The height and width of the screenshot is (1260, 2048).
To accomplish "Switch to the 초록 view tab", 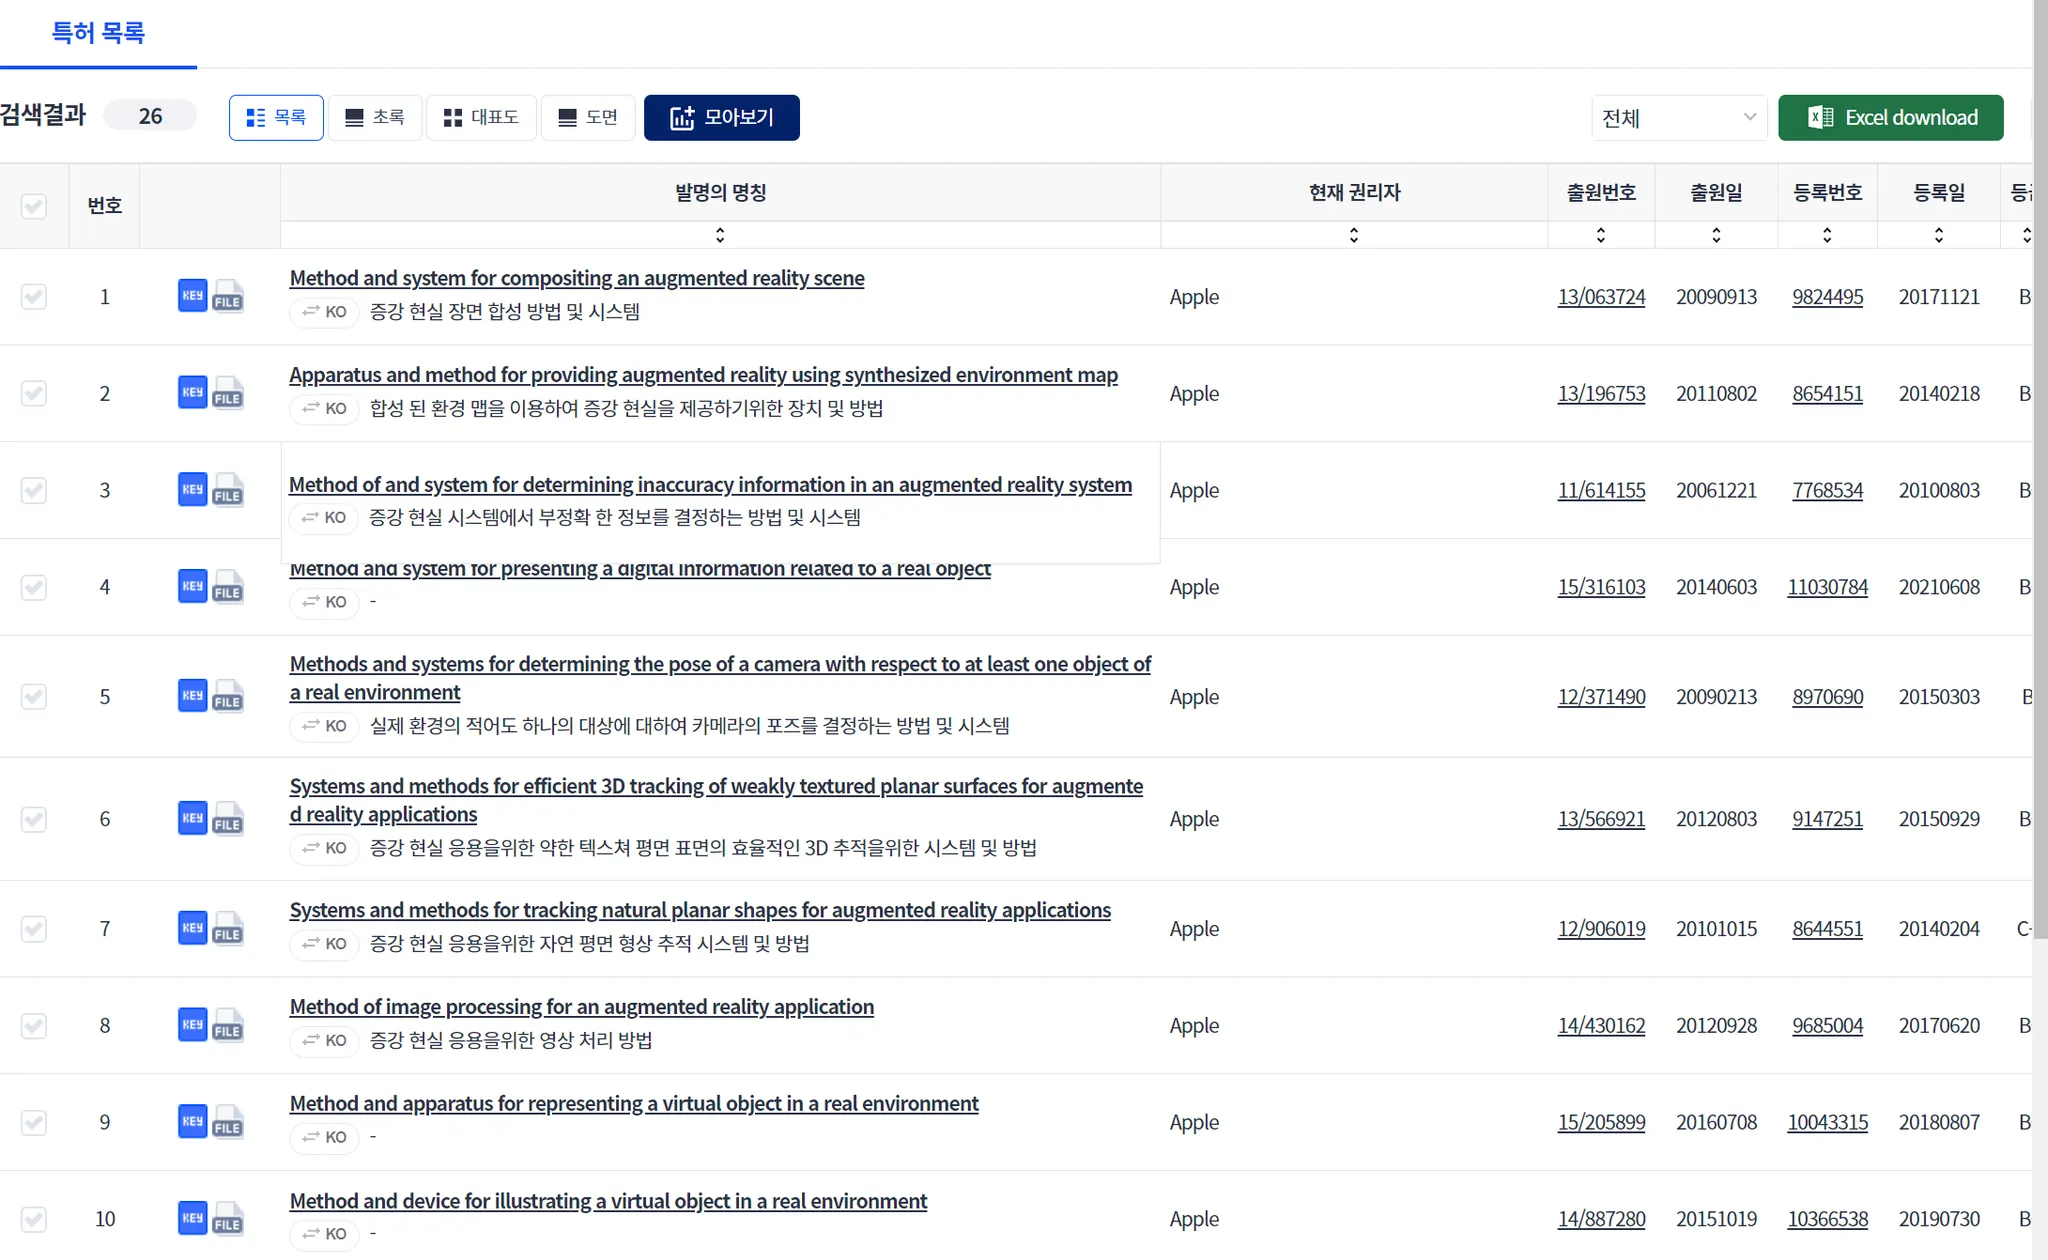I will tap(375, 118).
